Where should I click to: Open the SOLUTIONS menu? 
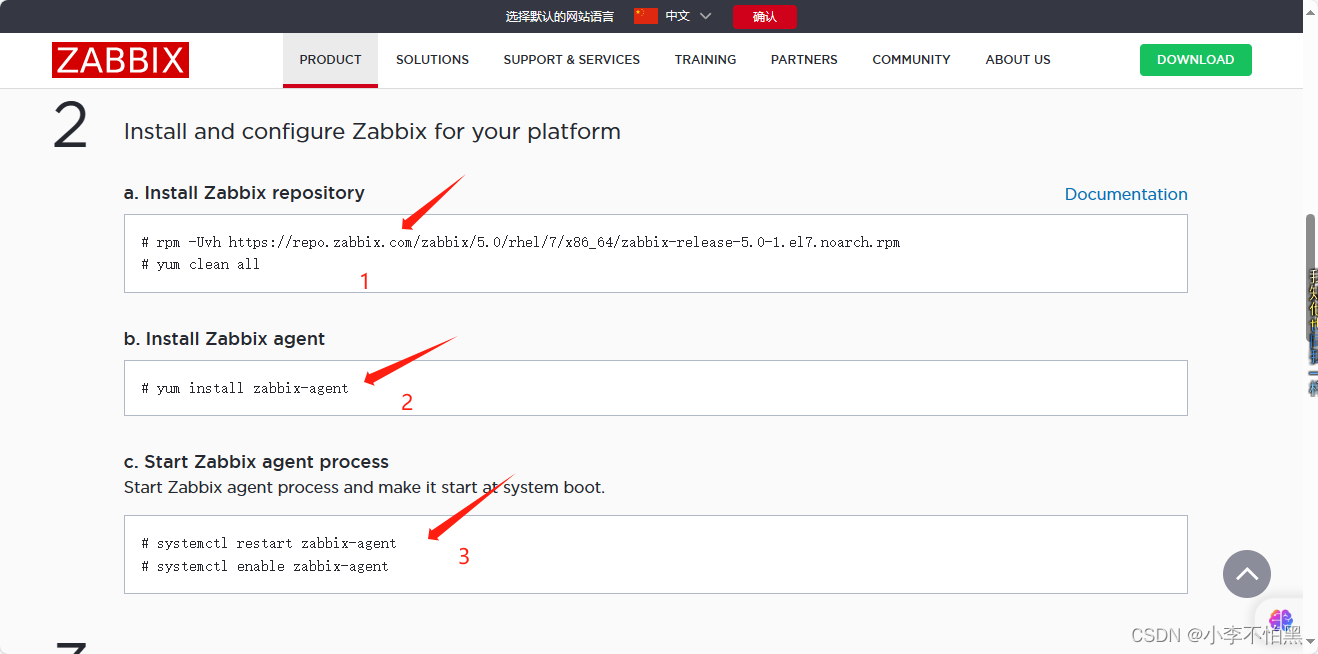432,60
